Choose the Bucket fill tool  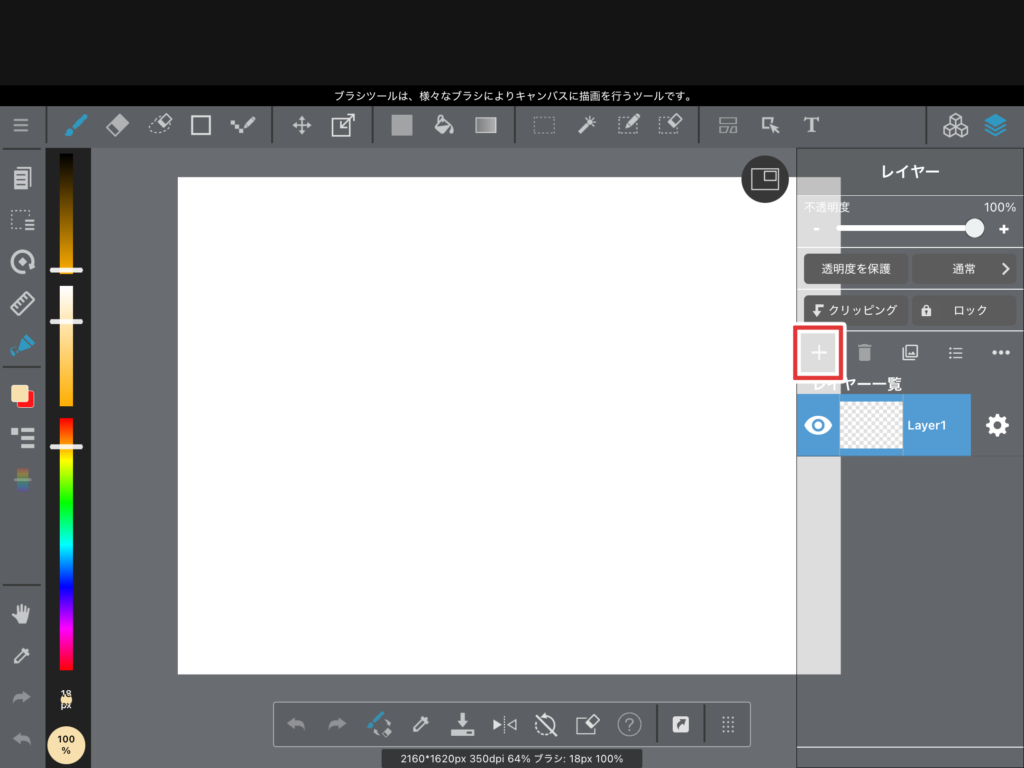443,125
